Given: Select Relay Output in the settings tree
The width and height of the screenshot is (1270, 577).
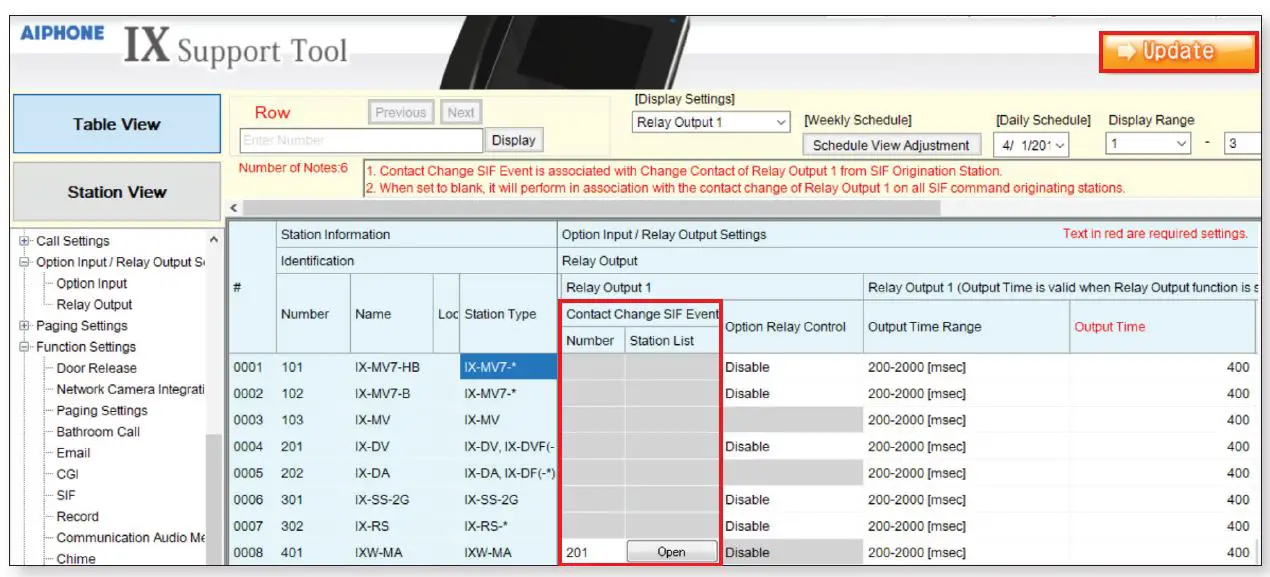Looking at the screenshot, I should (x=94, y=305).
